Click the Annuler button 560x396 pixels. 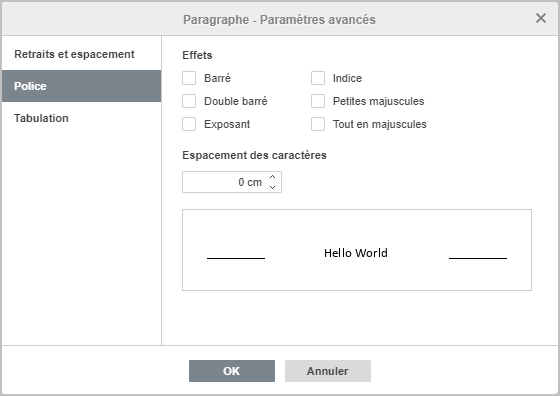tap(328, 371)
